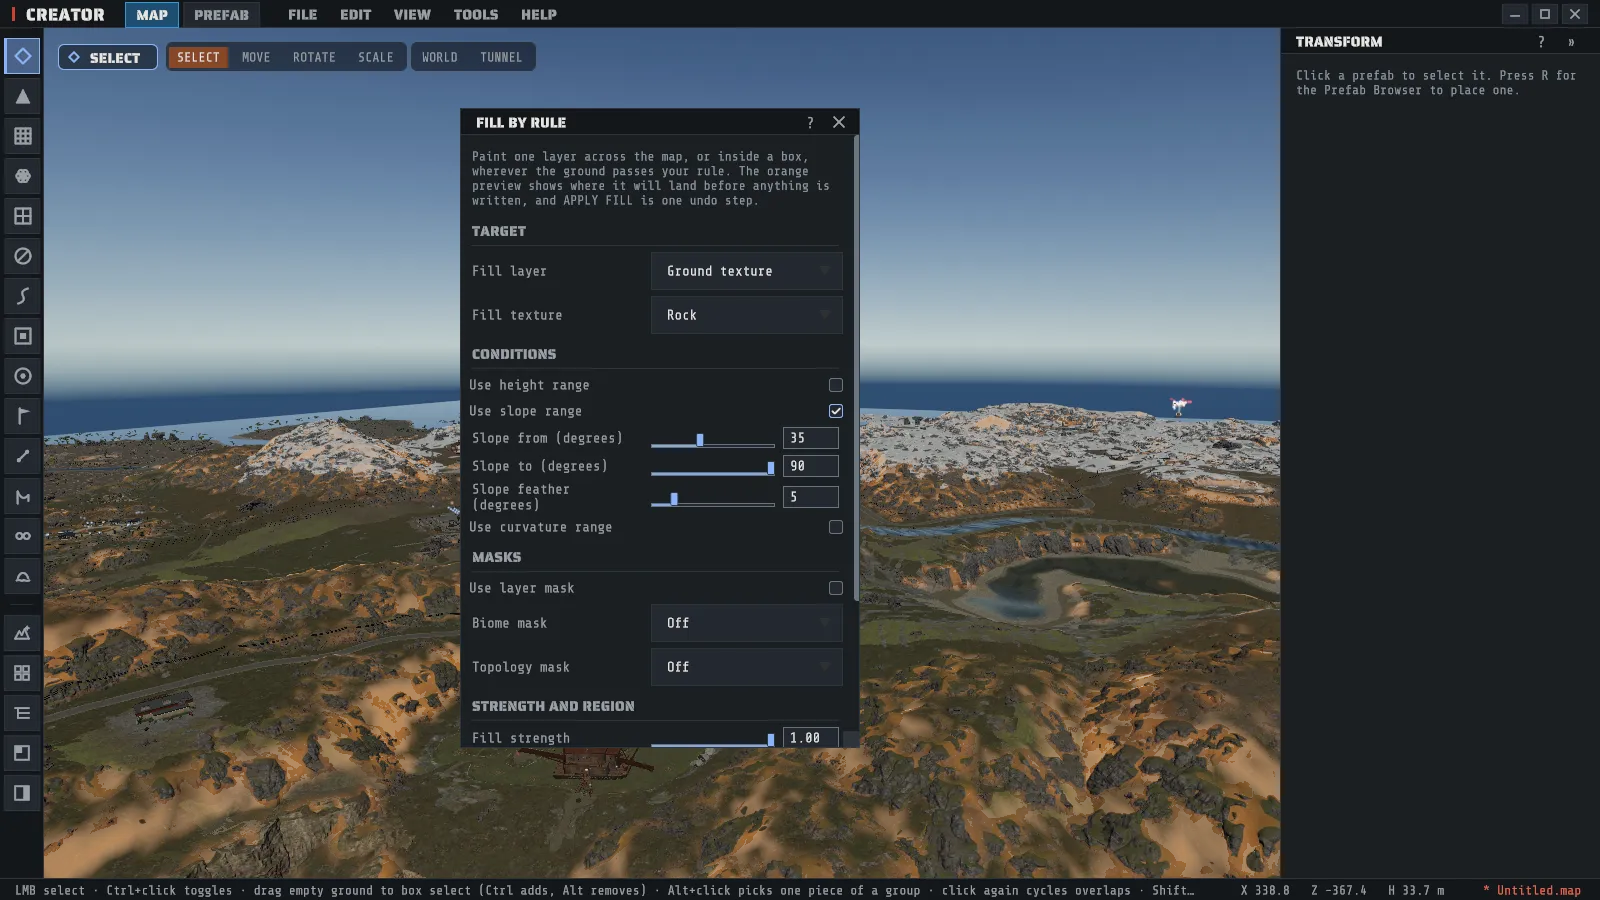Click the ROTATE mode button
Viewport: 1600px width, 900px height.
tap(314, 57)
